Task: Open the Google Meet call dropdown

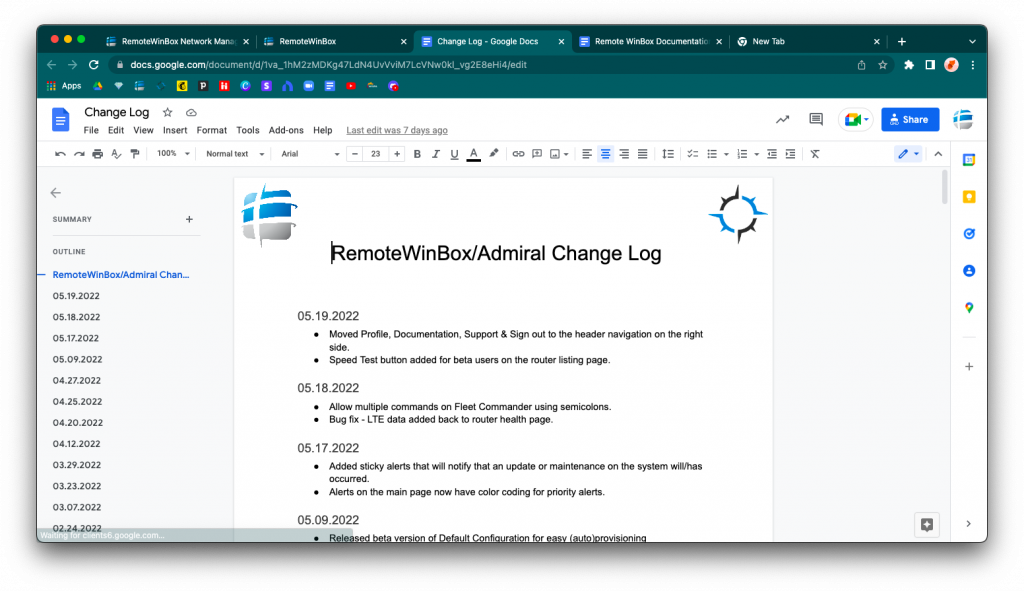Action: (856, 120)
